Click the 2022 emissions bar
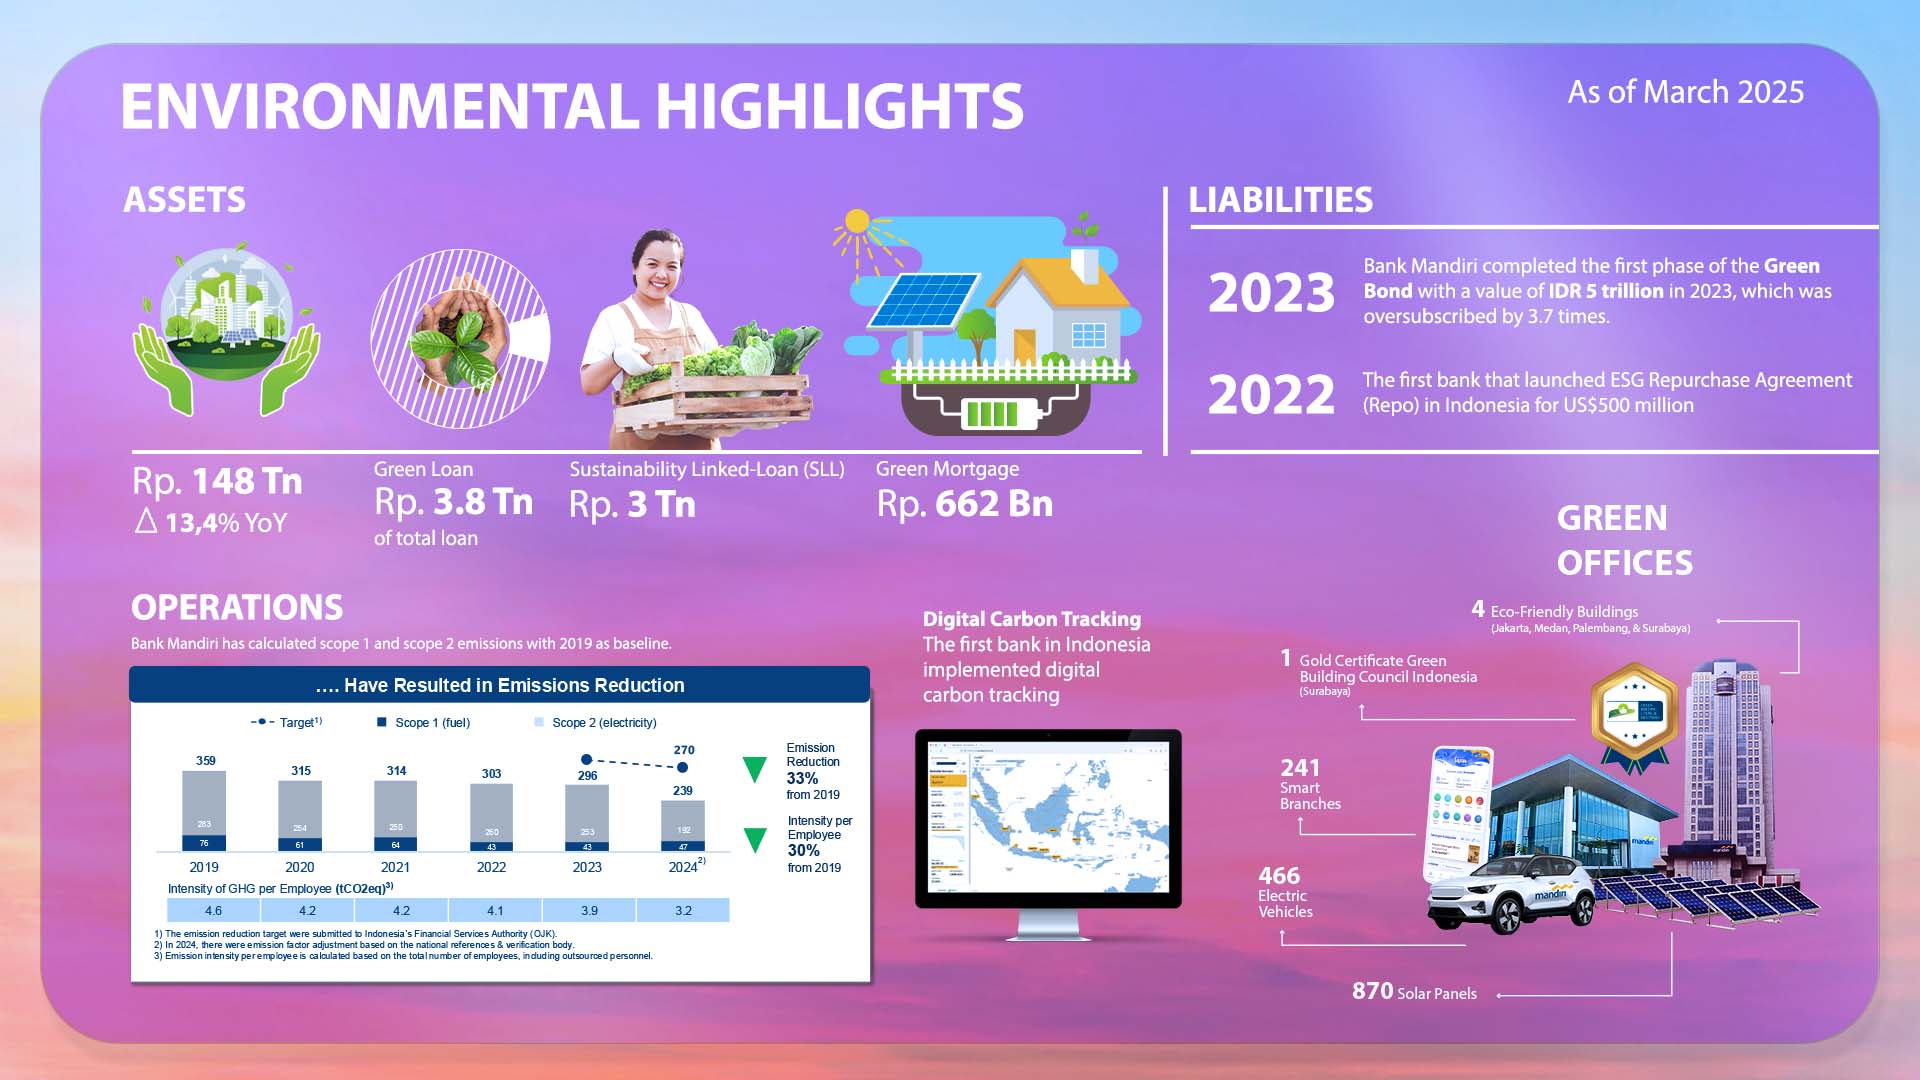 pyautogui.click(x=491, y=817)
